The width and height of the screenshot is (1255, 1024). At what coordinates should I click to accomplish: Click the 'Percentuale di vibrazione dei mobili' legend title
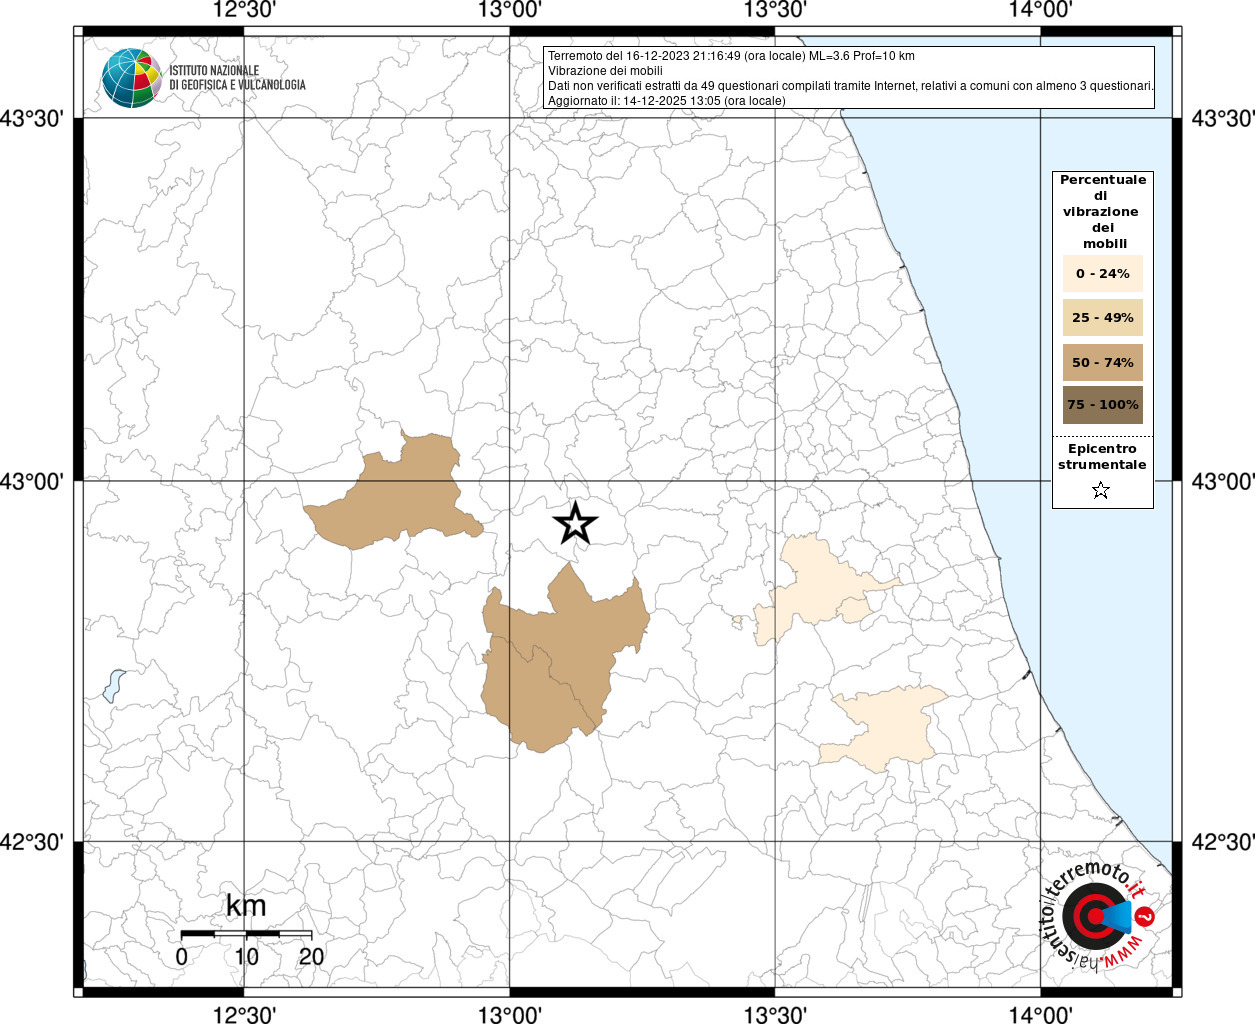coord(1103,212)
